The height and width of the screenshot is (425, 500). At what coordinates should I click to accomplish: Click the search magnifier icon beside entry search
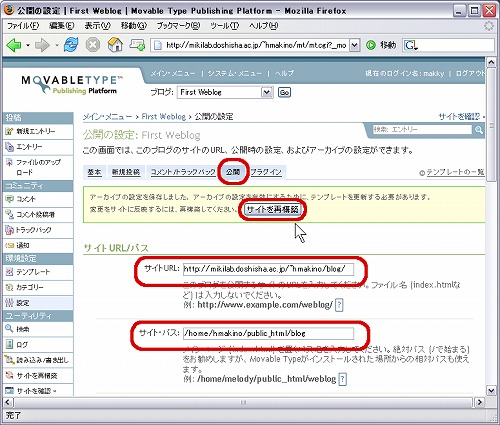[x=479, y=130]
